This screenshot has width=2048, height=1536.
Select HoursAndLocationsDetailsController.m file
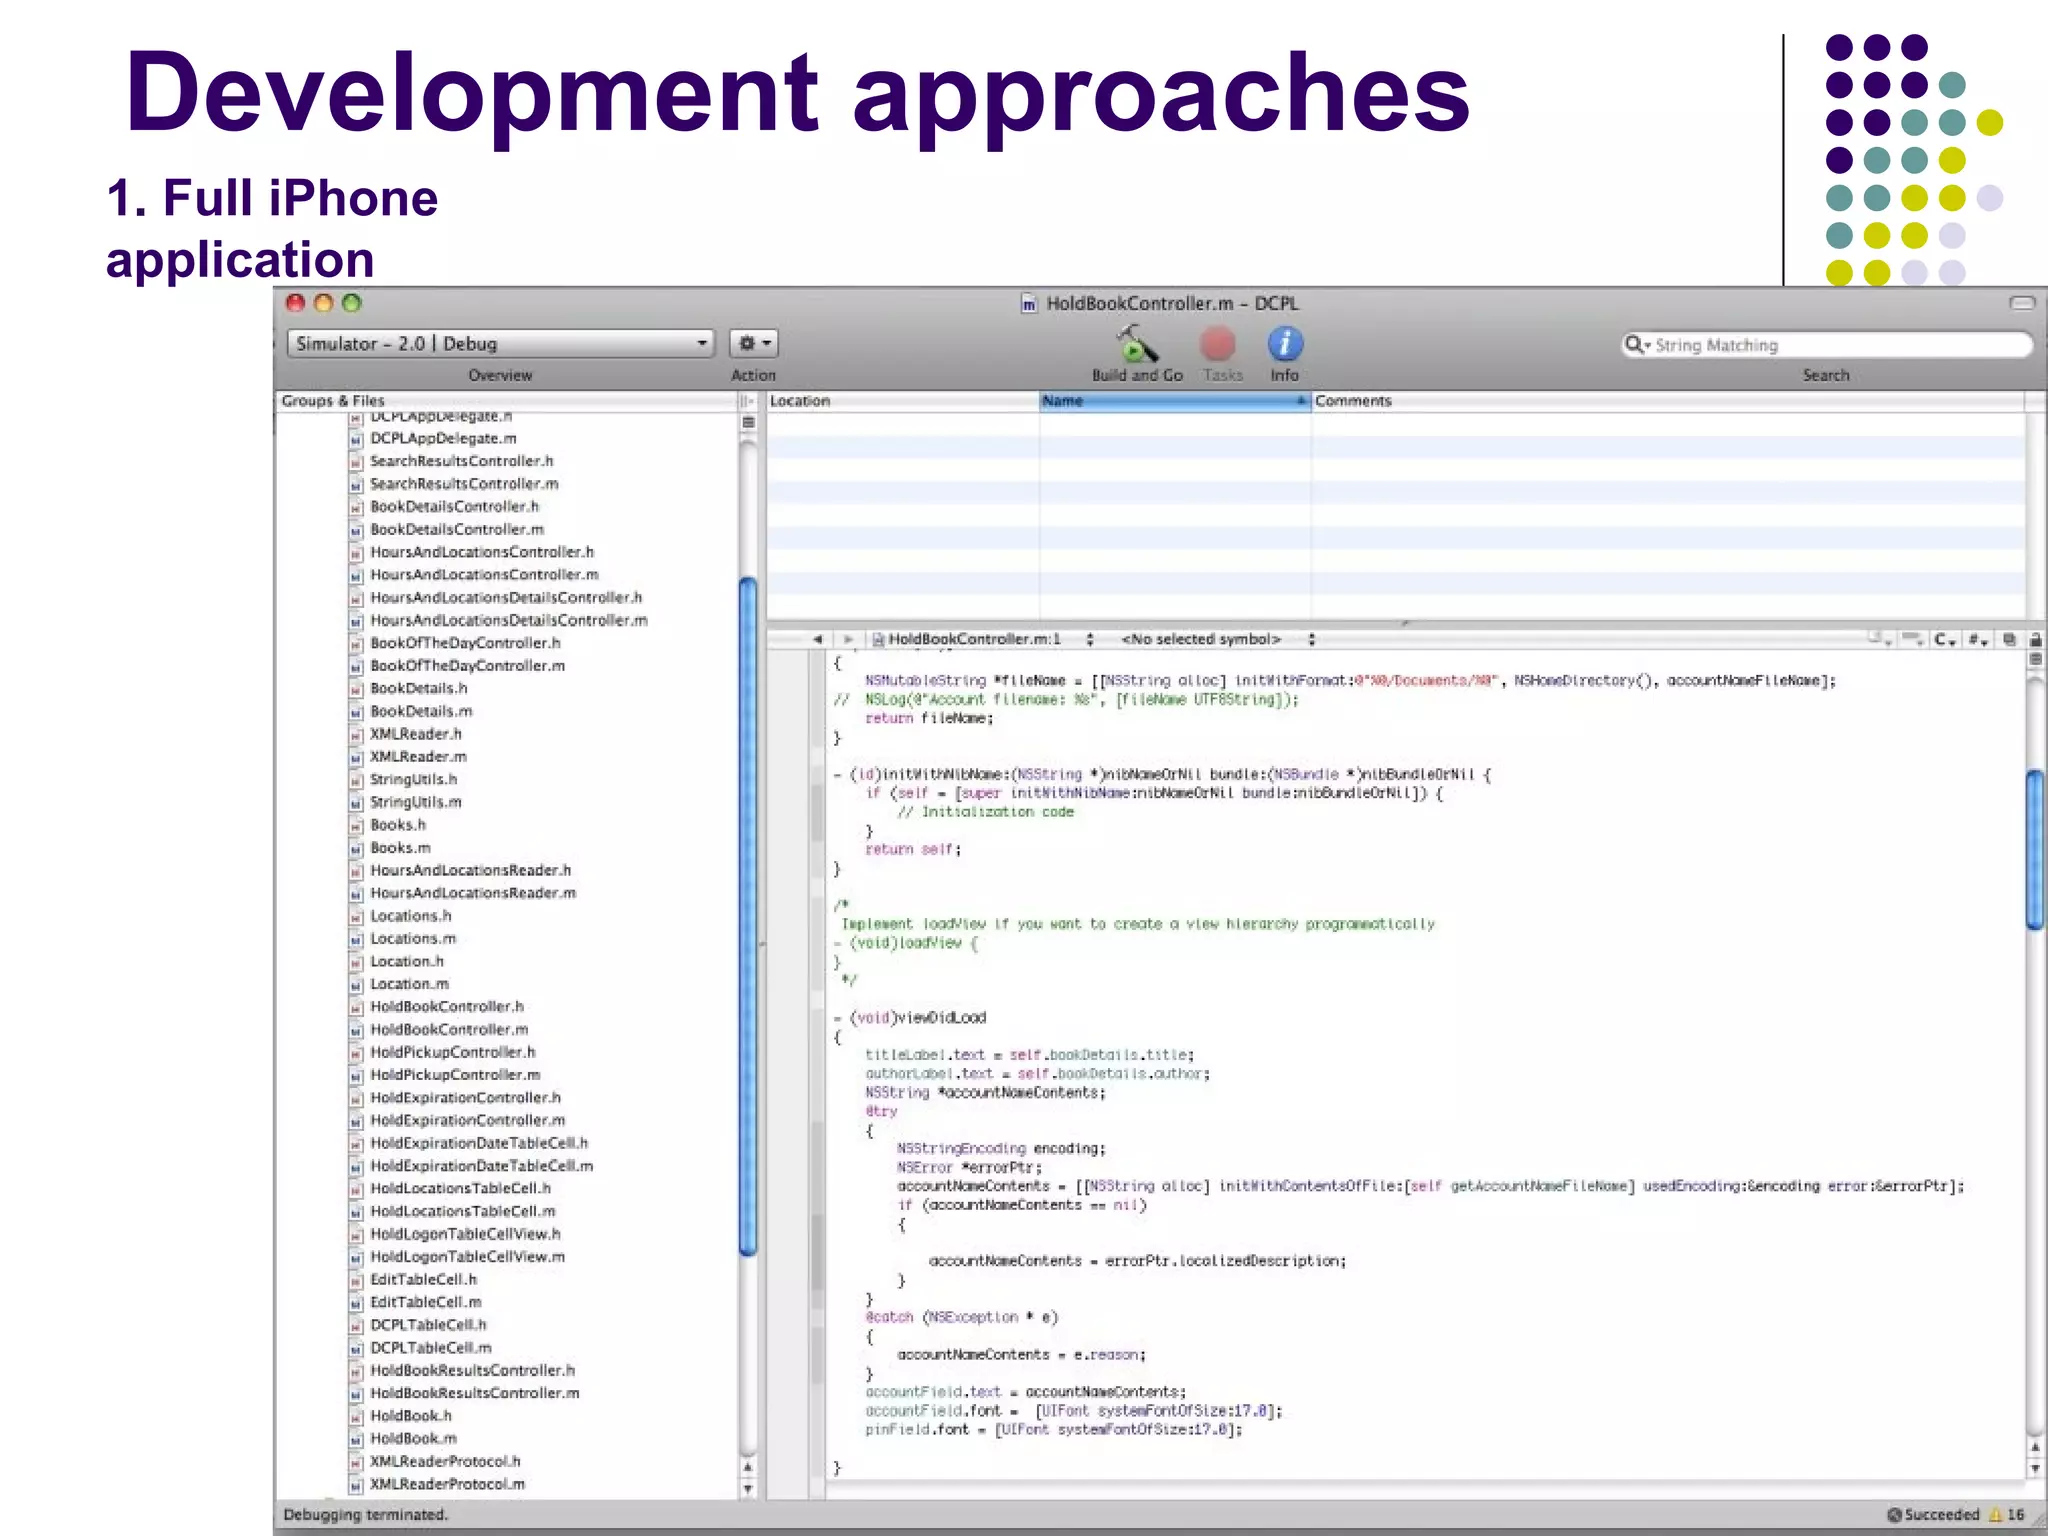click(x=508, y=620)
